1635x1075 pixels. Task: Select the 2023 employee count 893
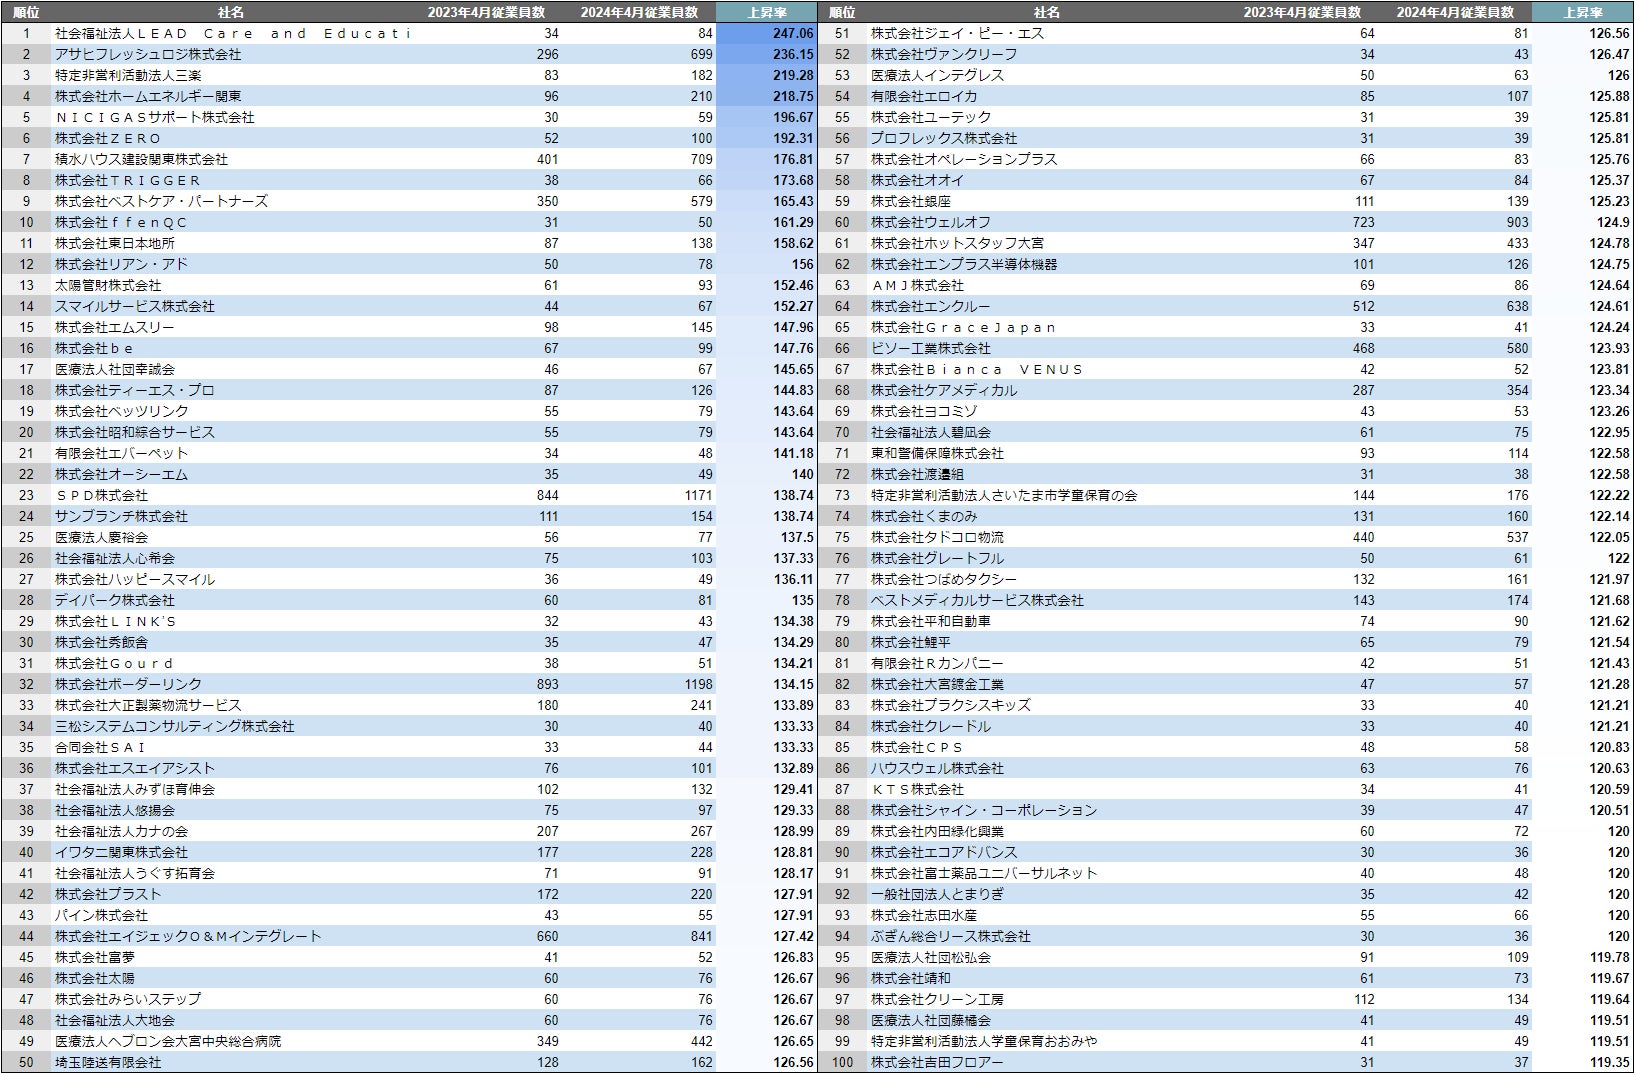(x=547, y=684)
